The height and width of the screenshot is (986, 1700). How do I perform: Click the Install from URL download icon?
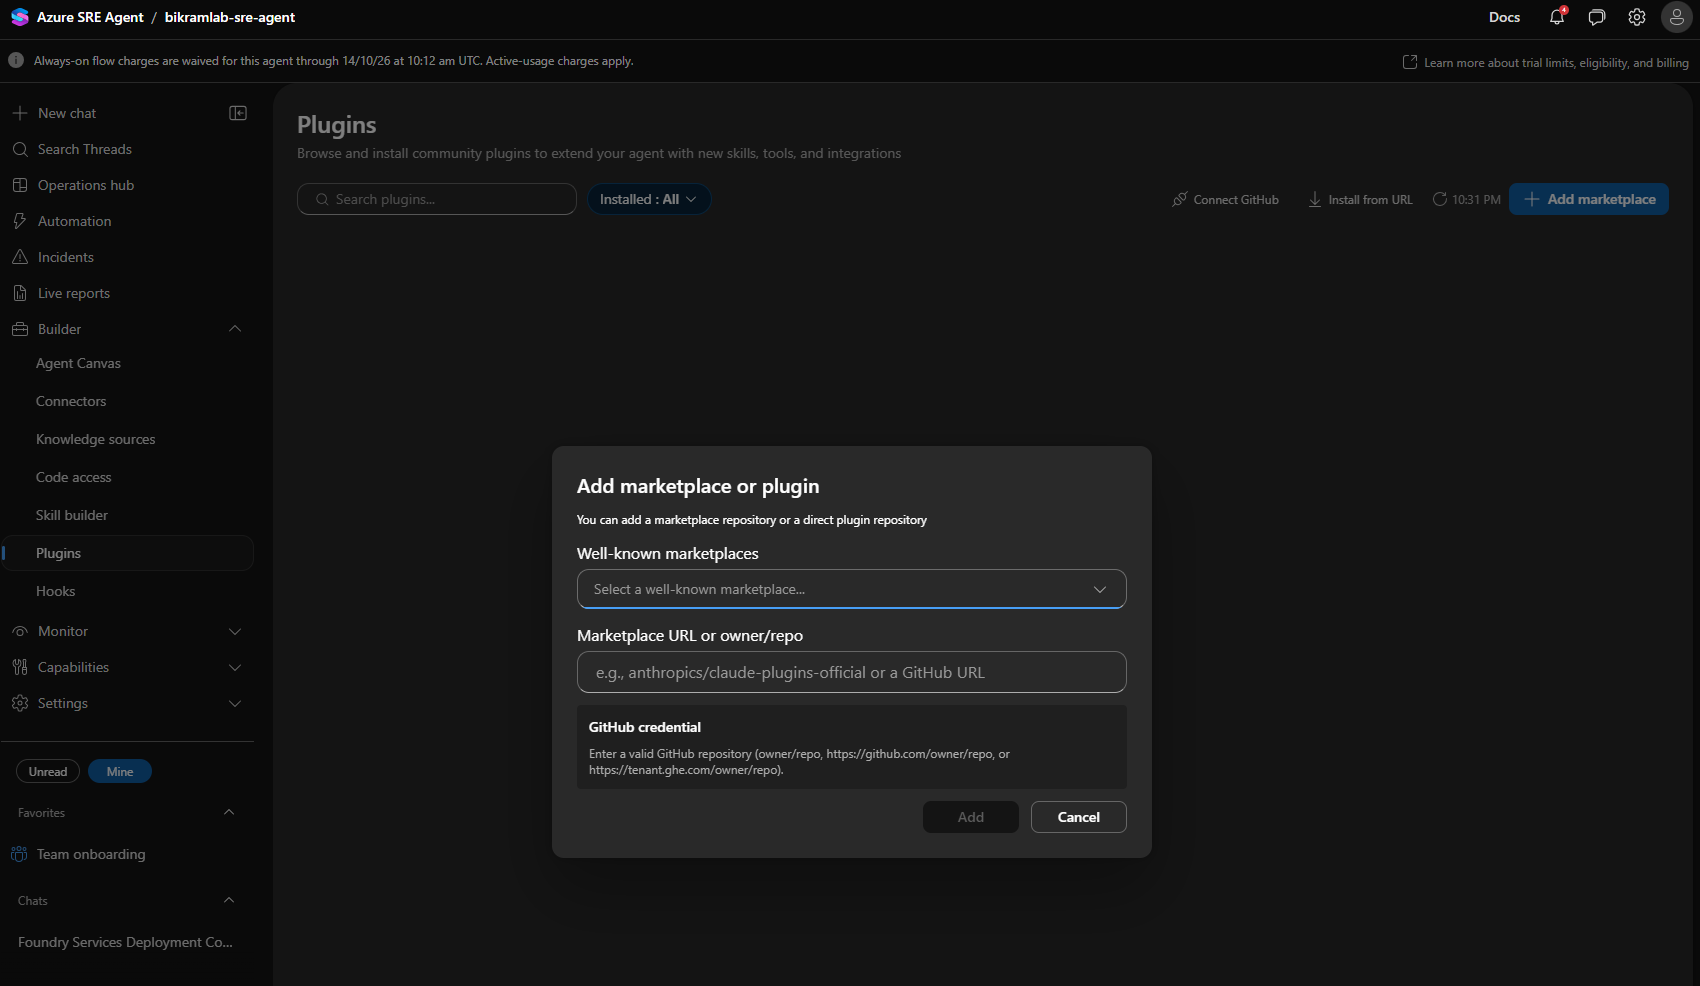[x=1315, y=199]
